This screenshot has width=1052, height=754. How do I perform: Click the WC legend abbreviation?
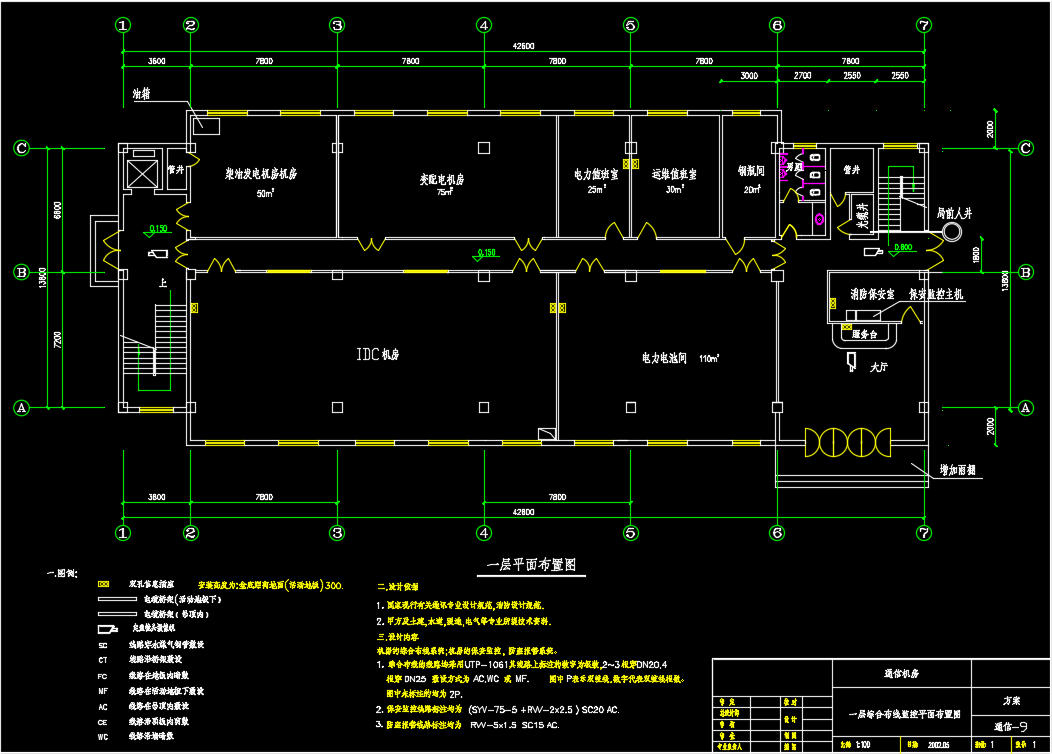(103, 737)
